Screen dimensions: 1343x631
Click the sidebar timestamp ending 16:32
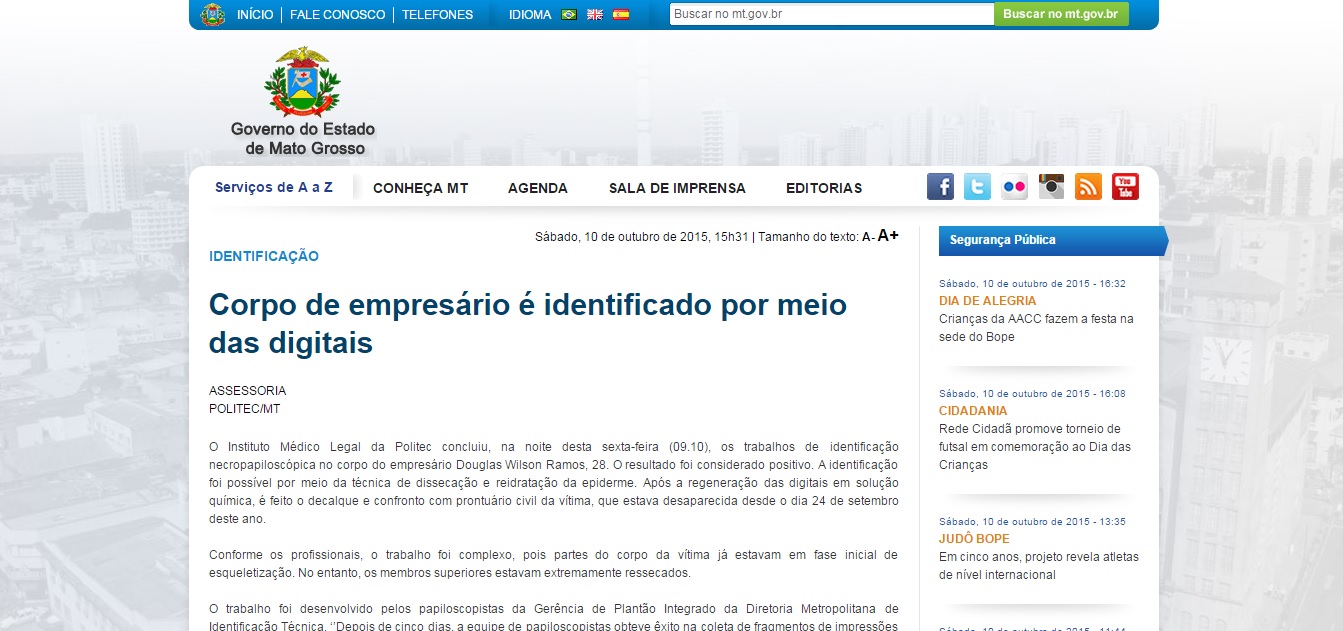(1032, 284)
